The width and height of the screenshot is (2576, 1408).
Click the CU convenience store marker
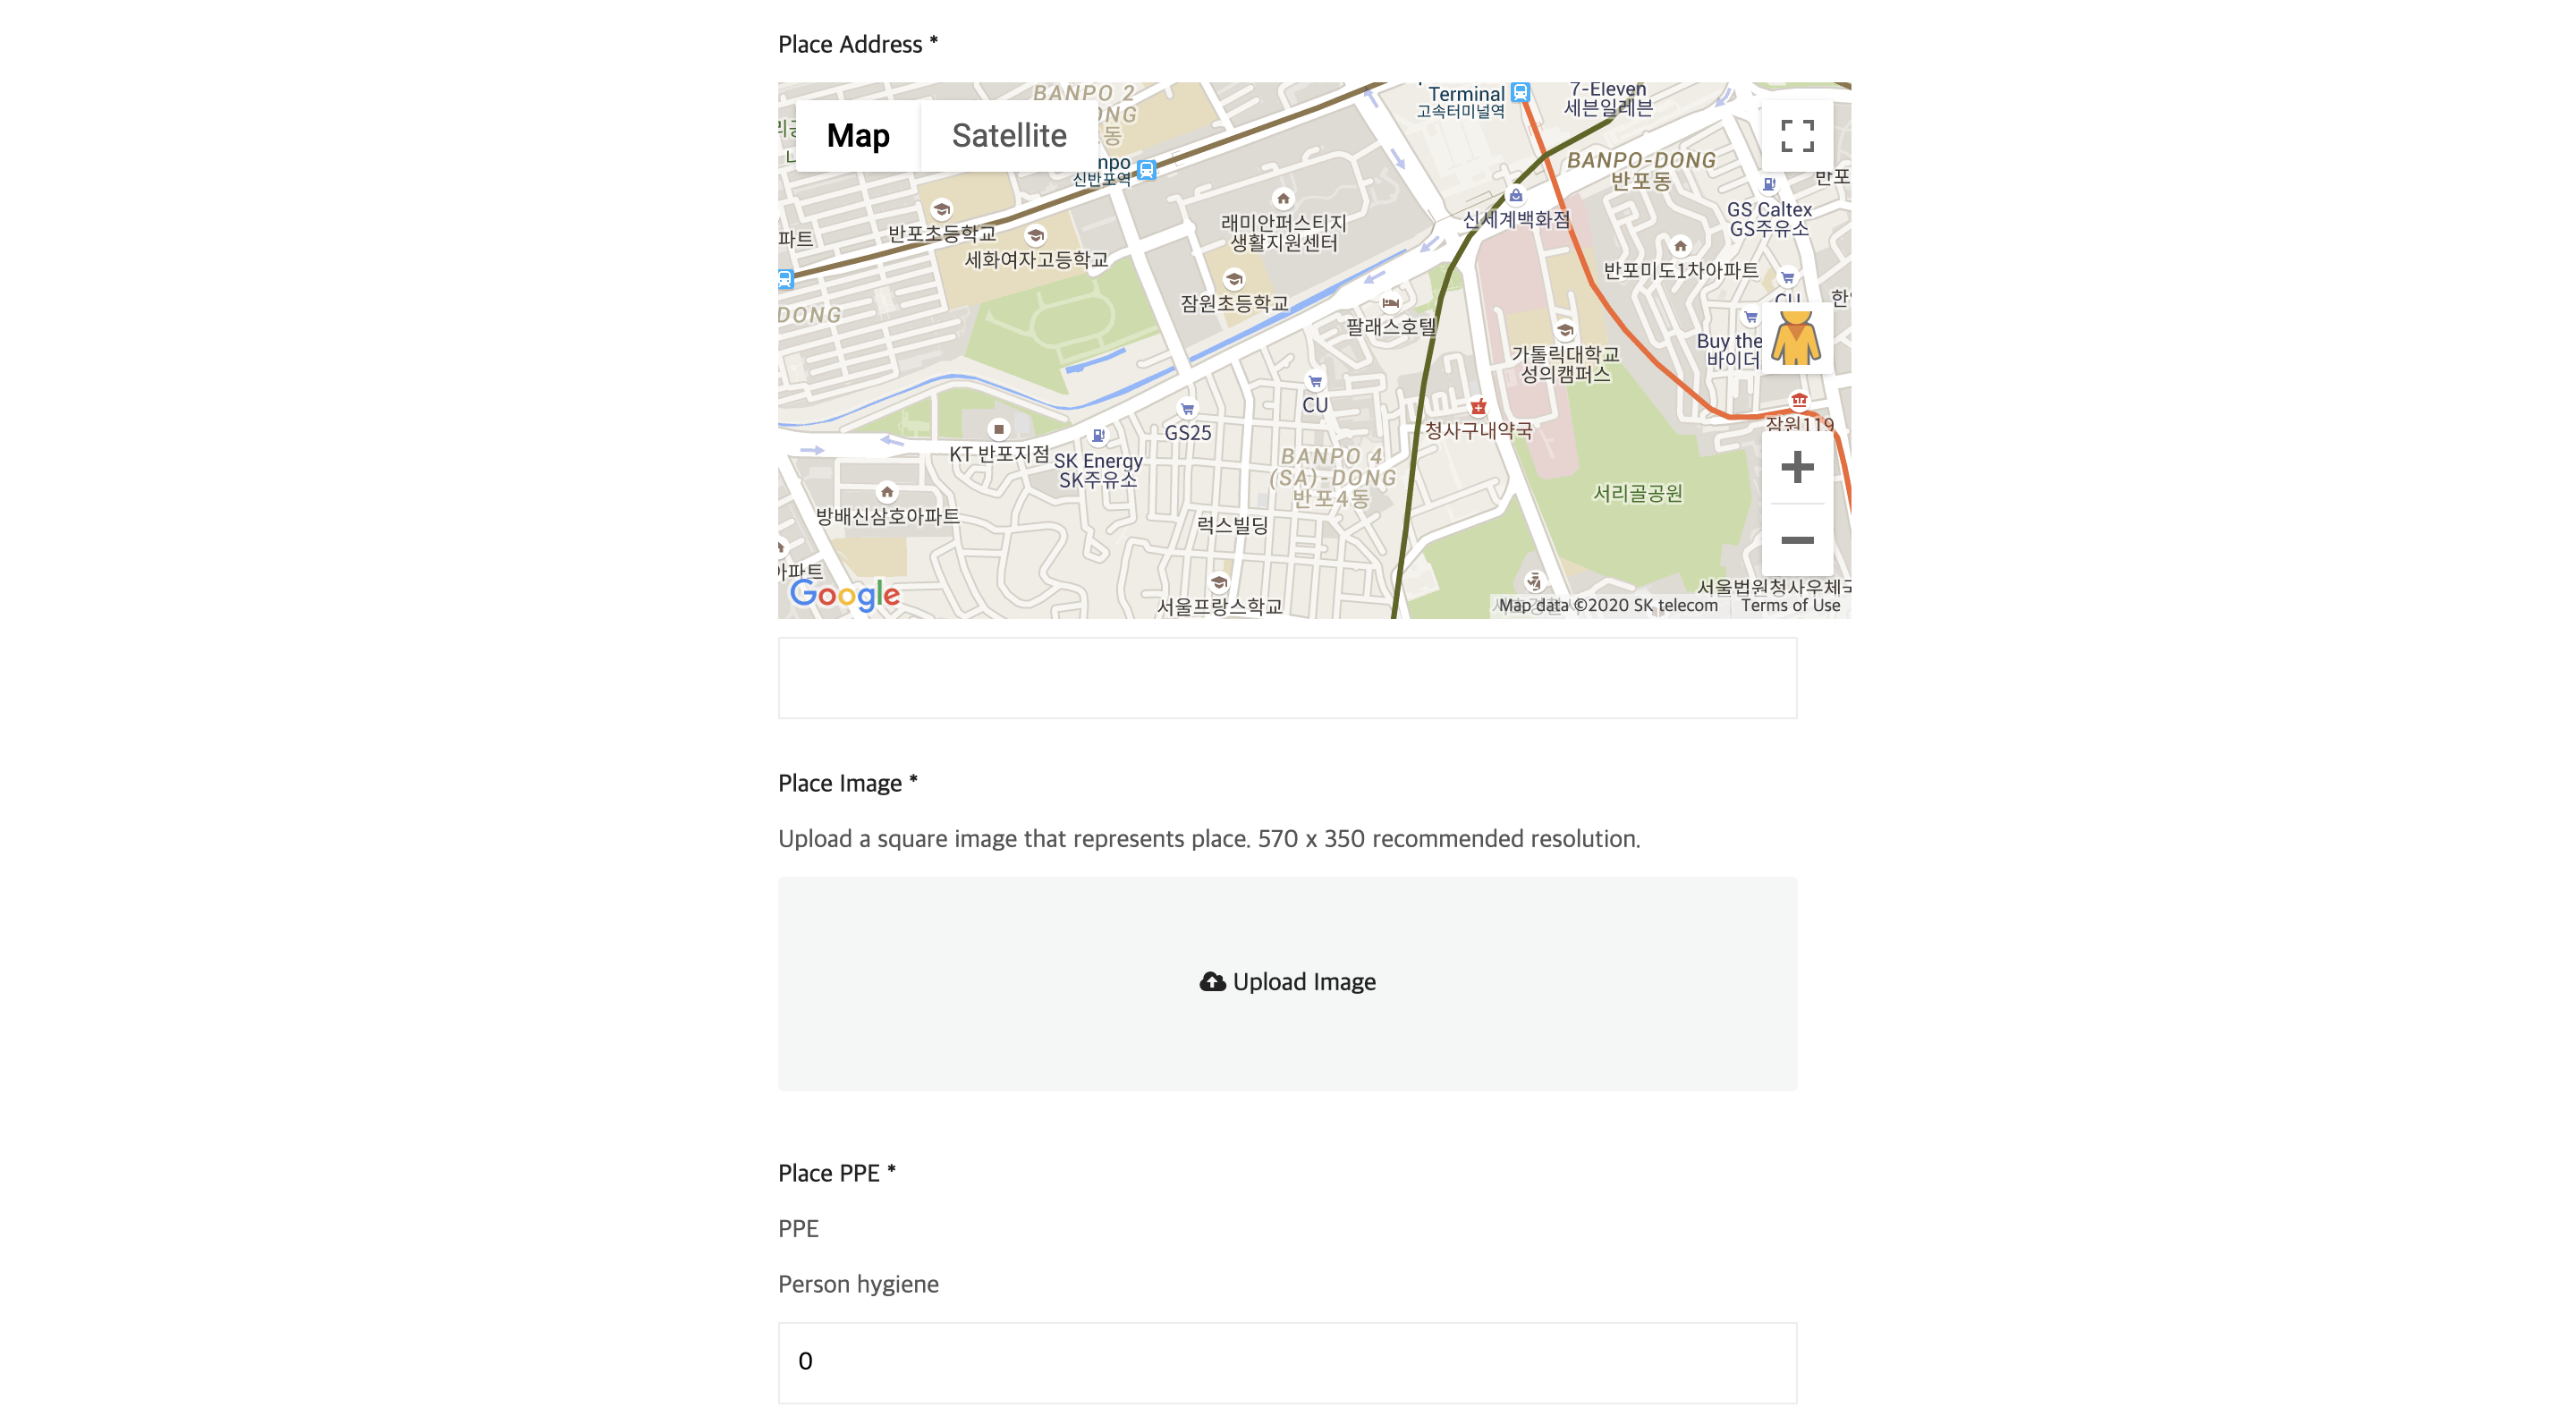(x=1315, y=382)
